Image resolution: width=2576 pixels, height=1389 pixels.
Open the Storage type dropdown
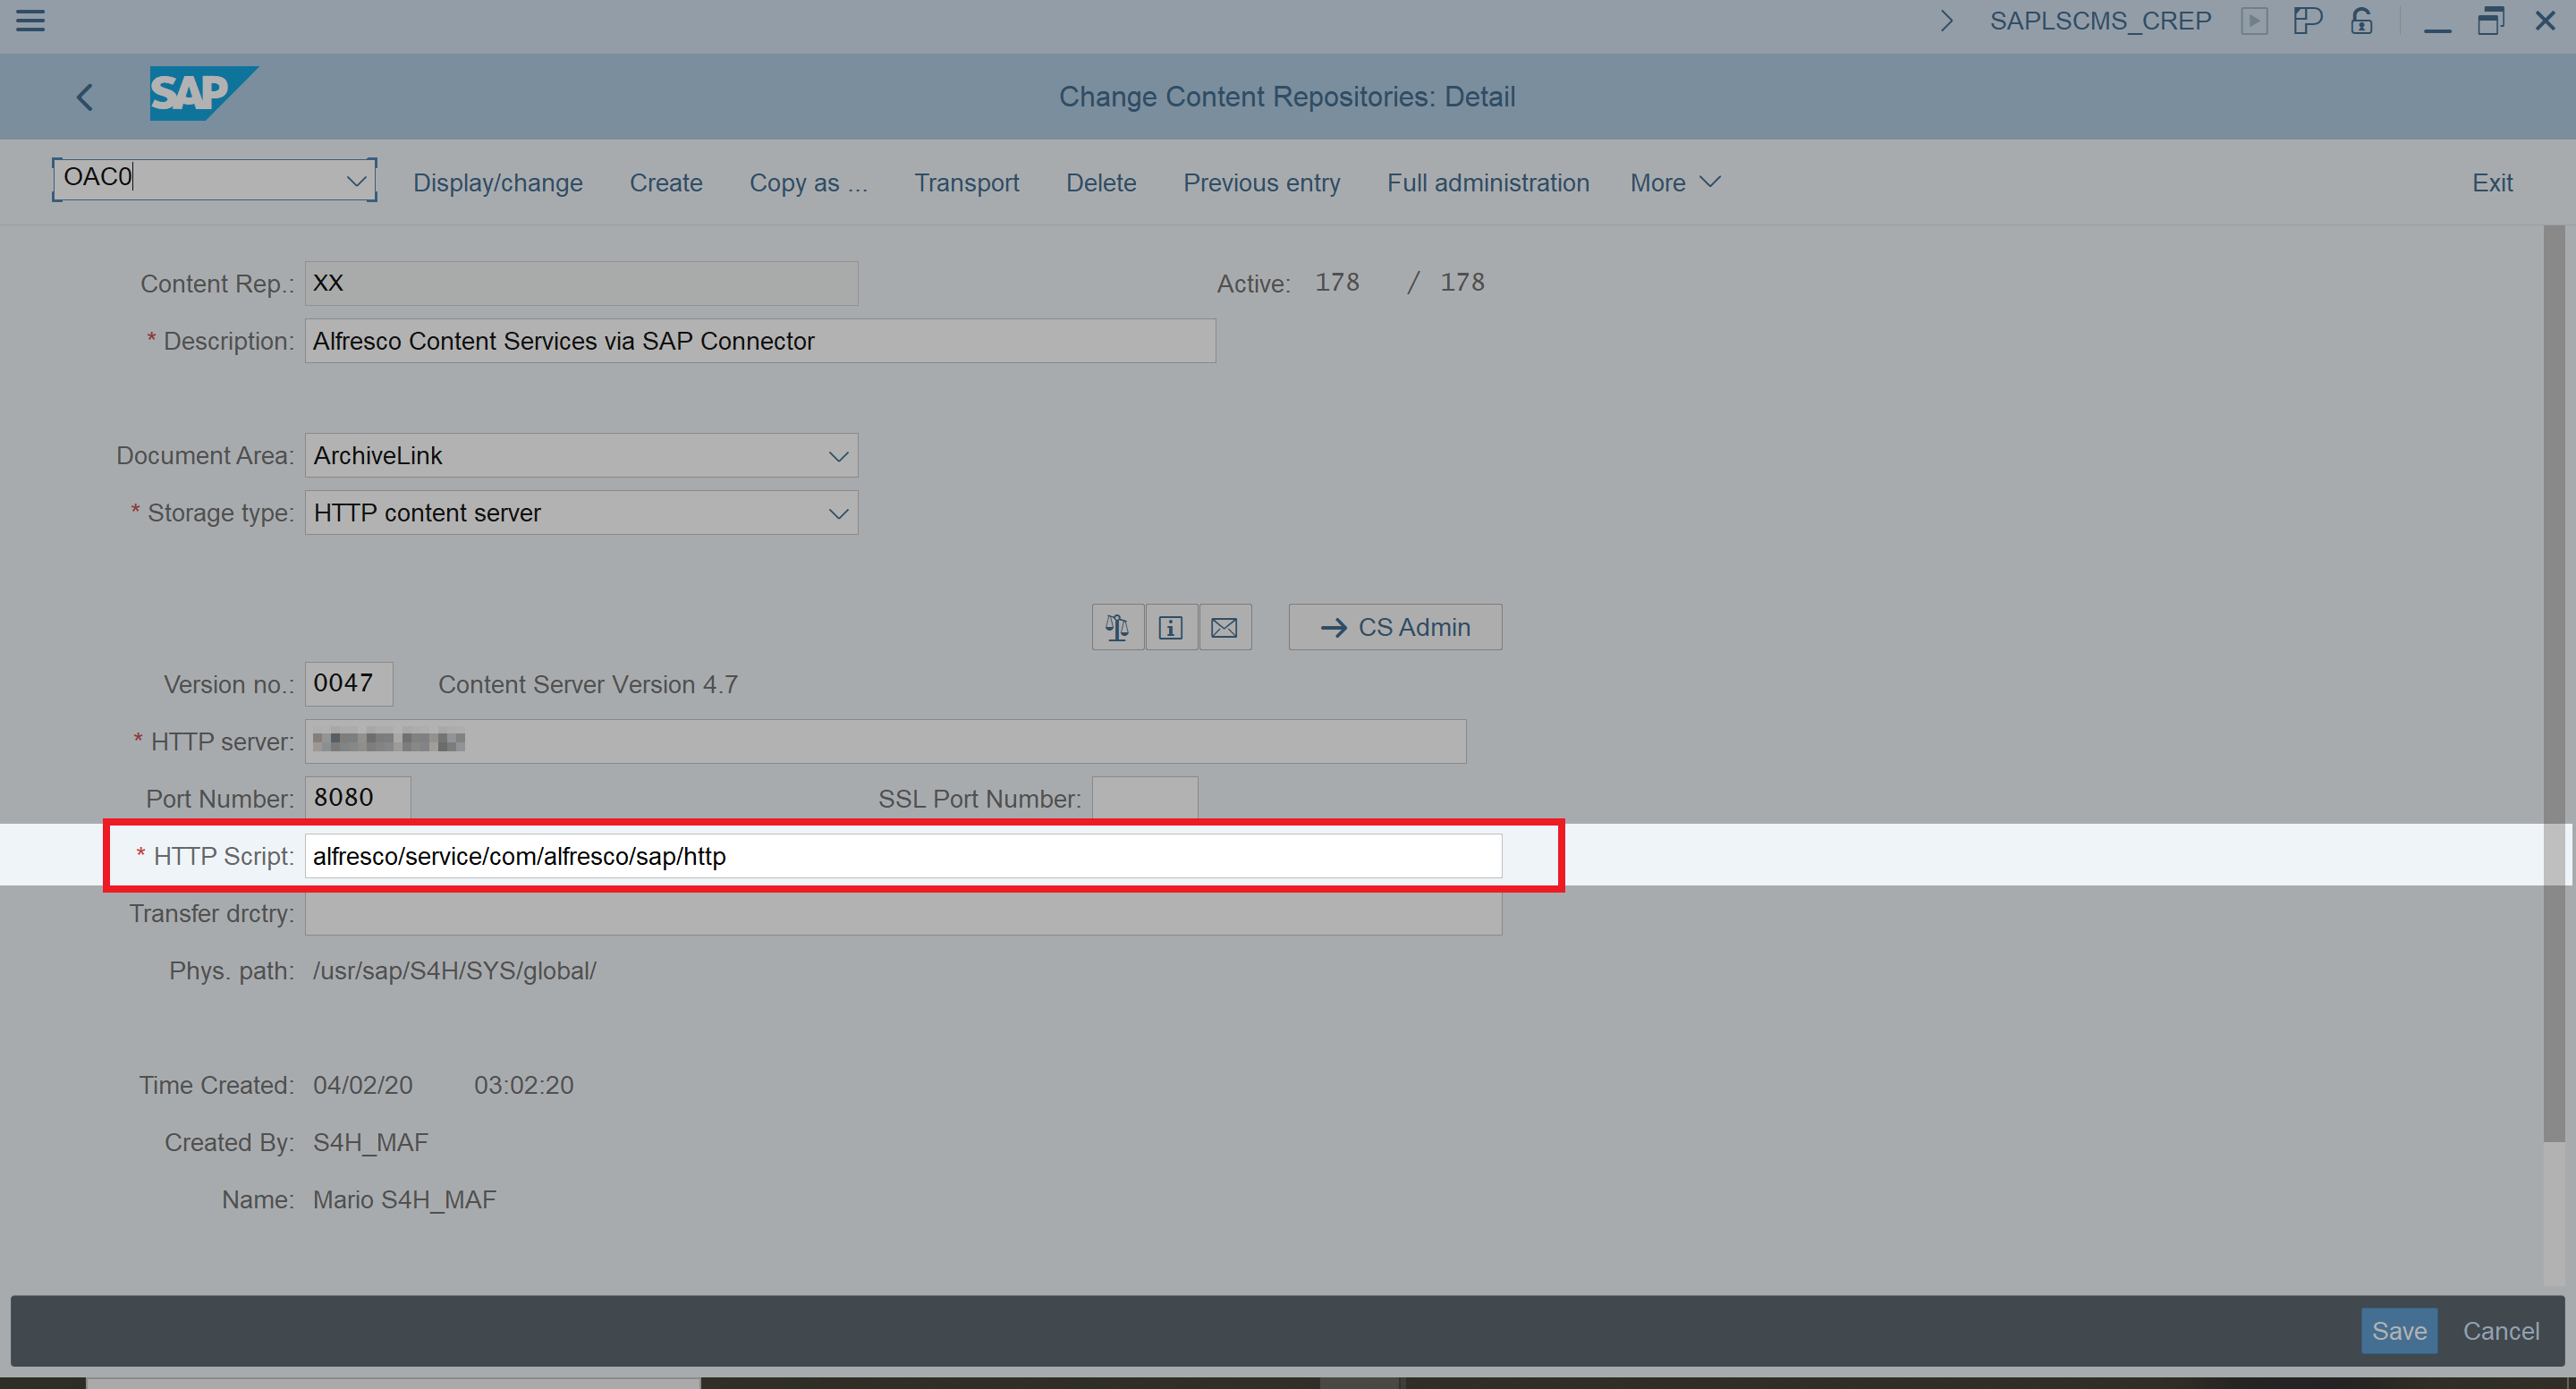coord(838,513)
